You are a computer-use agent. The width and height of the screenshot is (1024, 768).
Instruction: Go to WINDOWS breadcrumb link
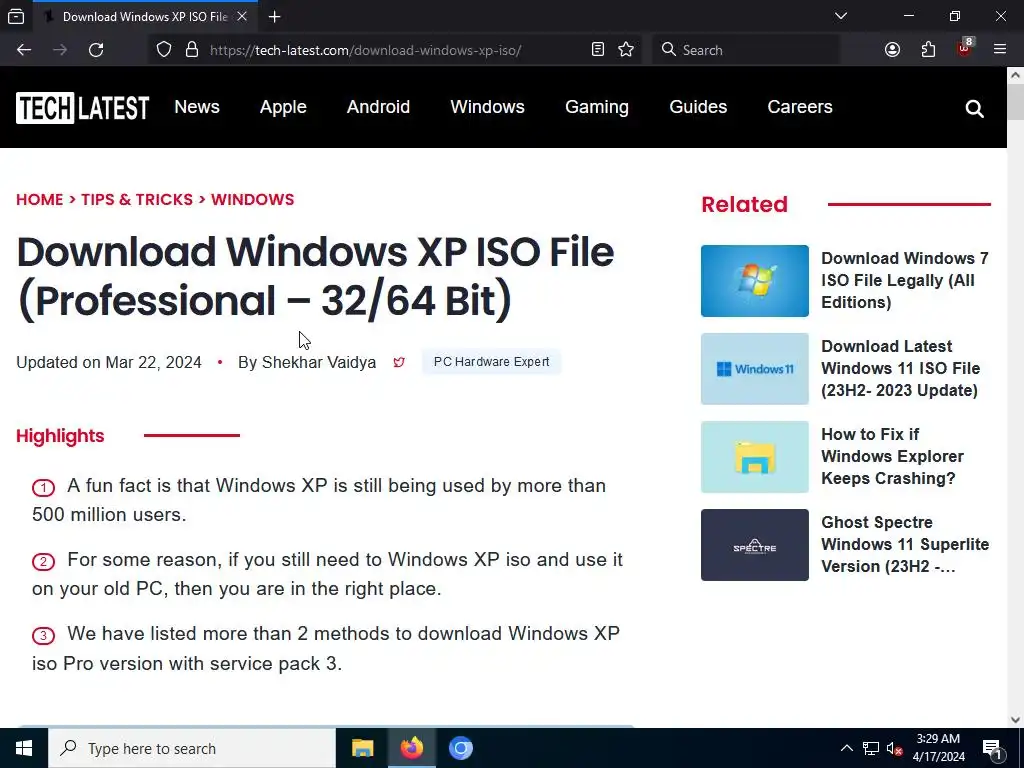click(x=253, y=200)
